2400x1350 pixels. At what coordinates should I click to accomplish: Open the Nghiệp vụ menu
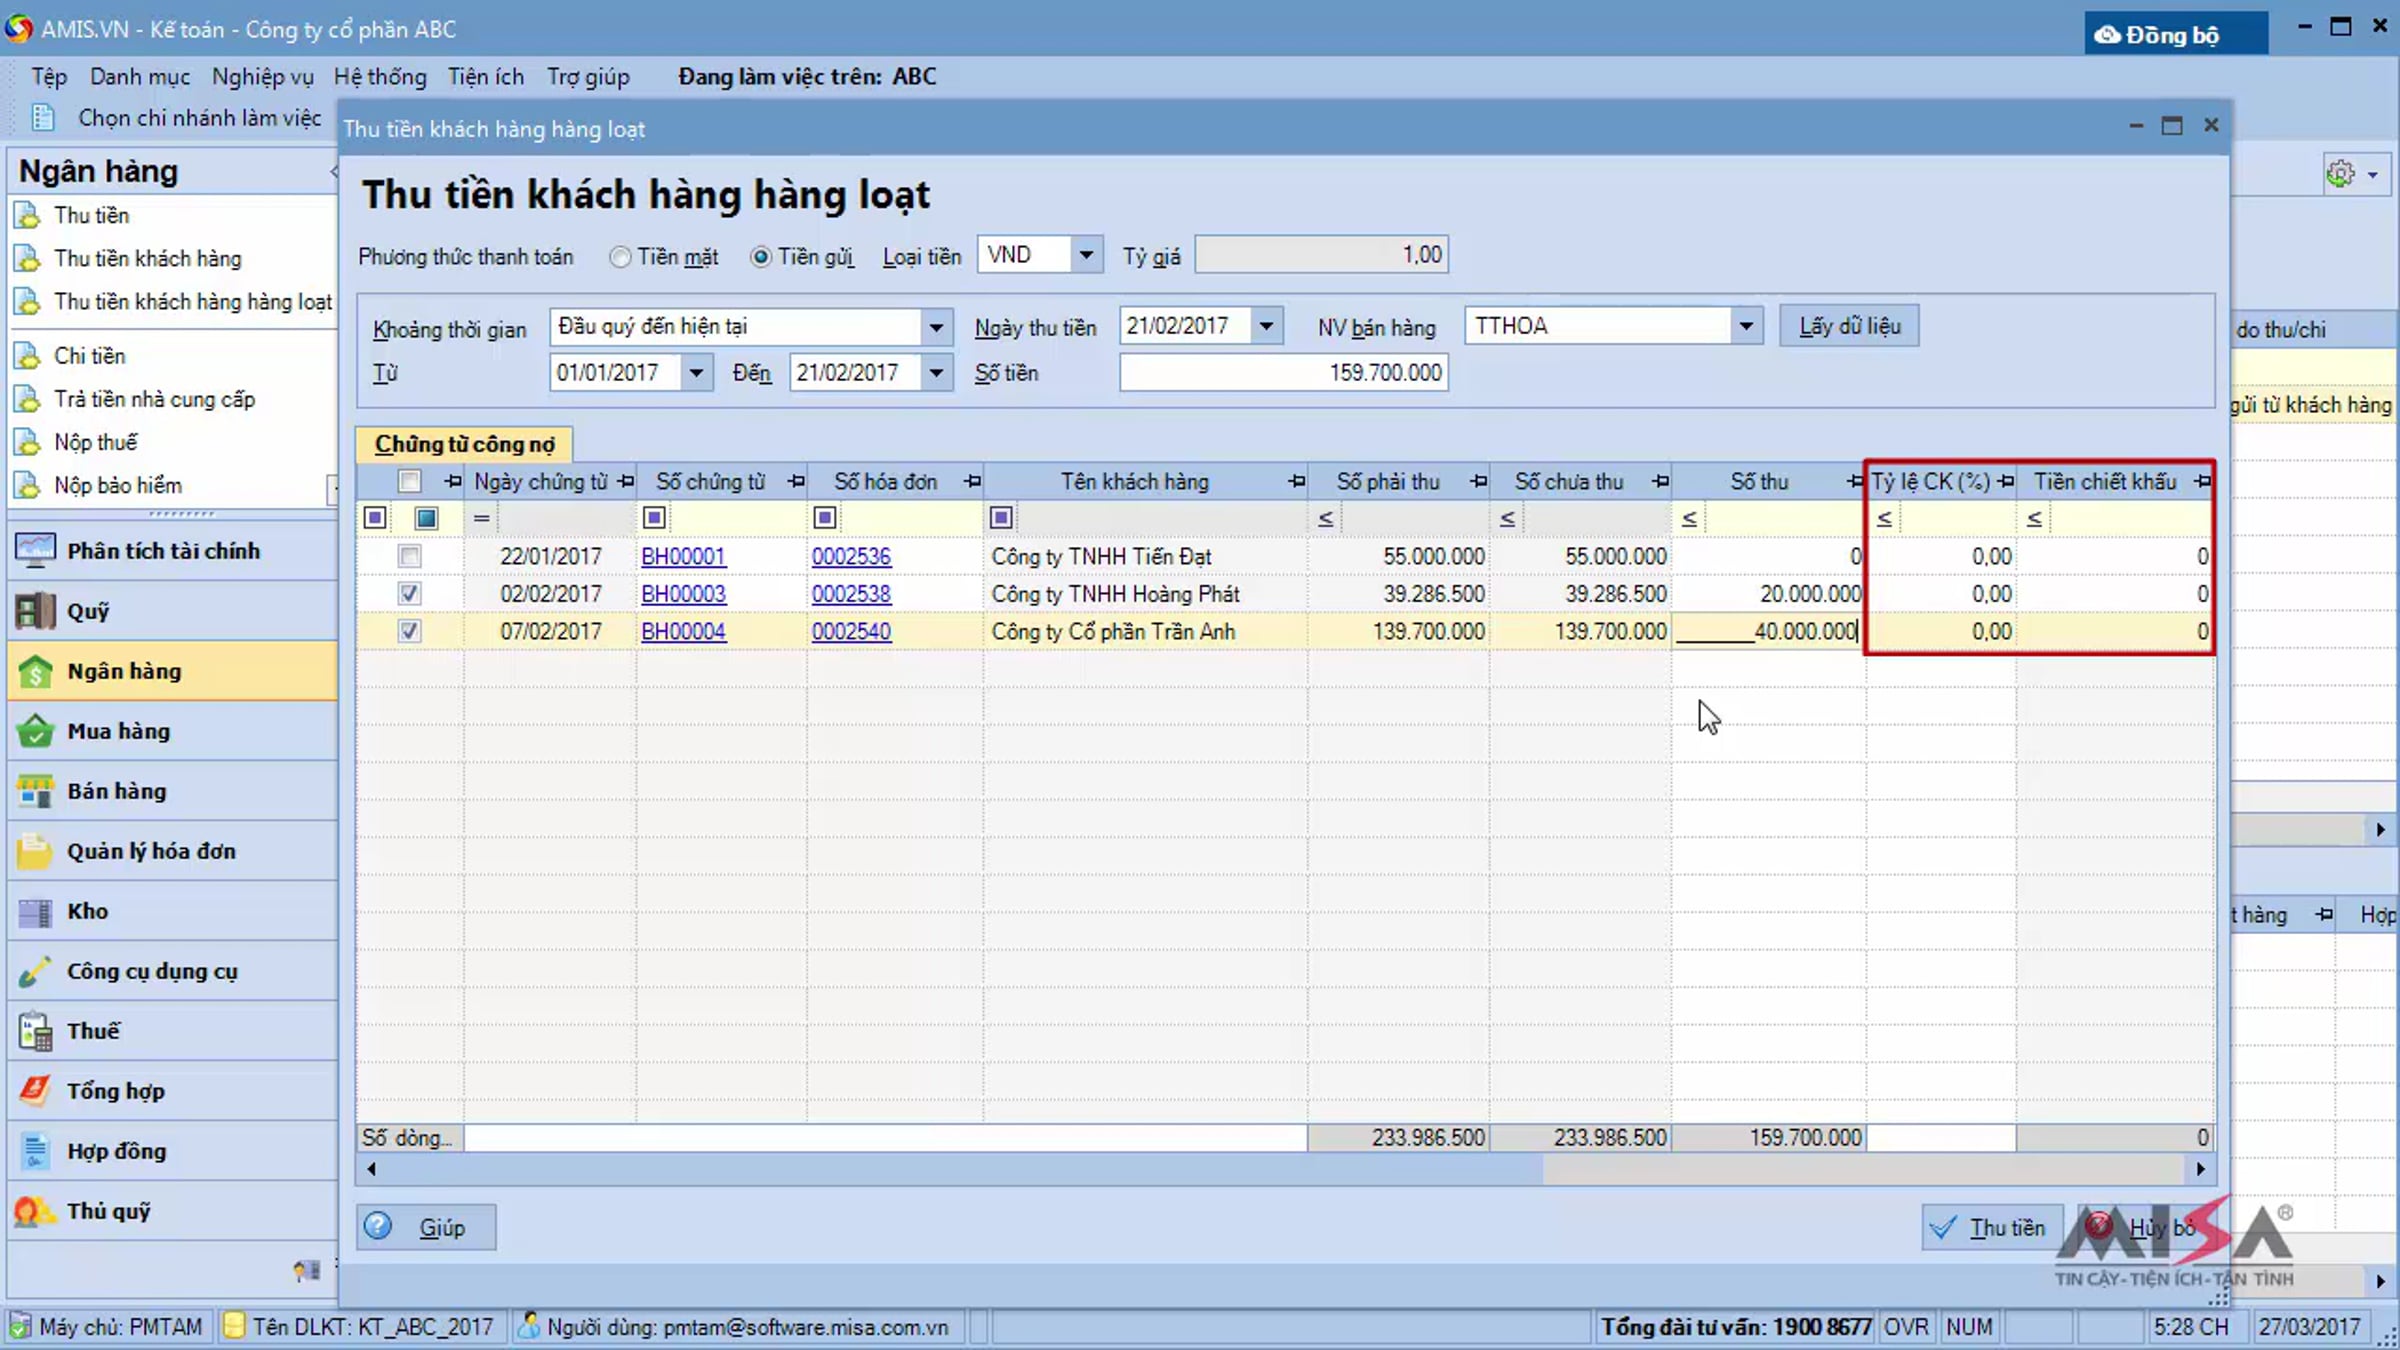[x=263, y=77]
